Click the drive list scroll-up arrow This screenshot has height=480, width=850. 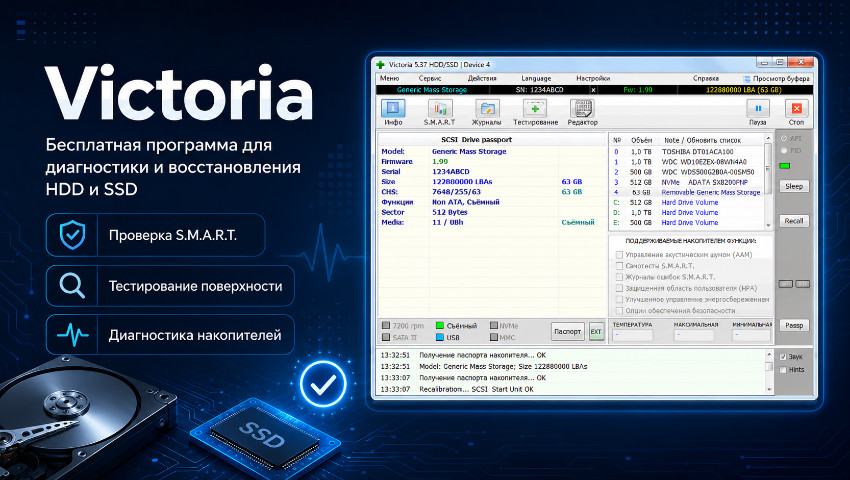pos(768,139)
